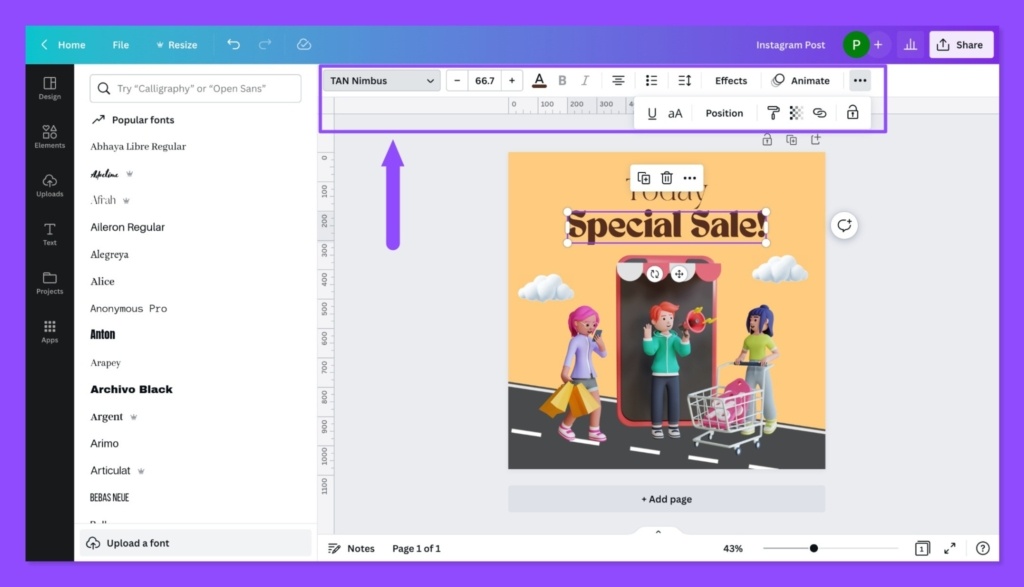
Task: Open the TAN Nimbus font dropdown
Action: coord(381,80)
